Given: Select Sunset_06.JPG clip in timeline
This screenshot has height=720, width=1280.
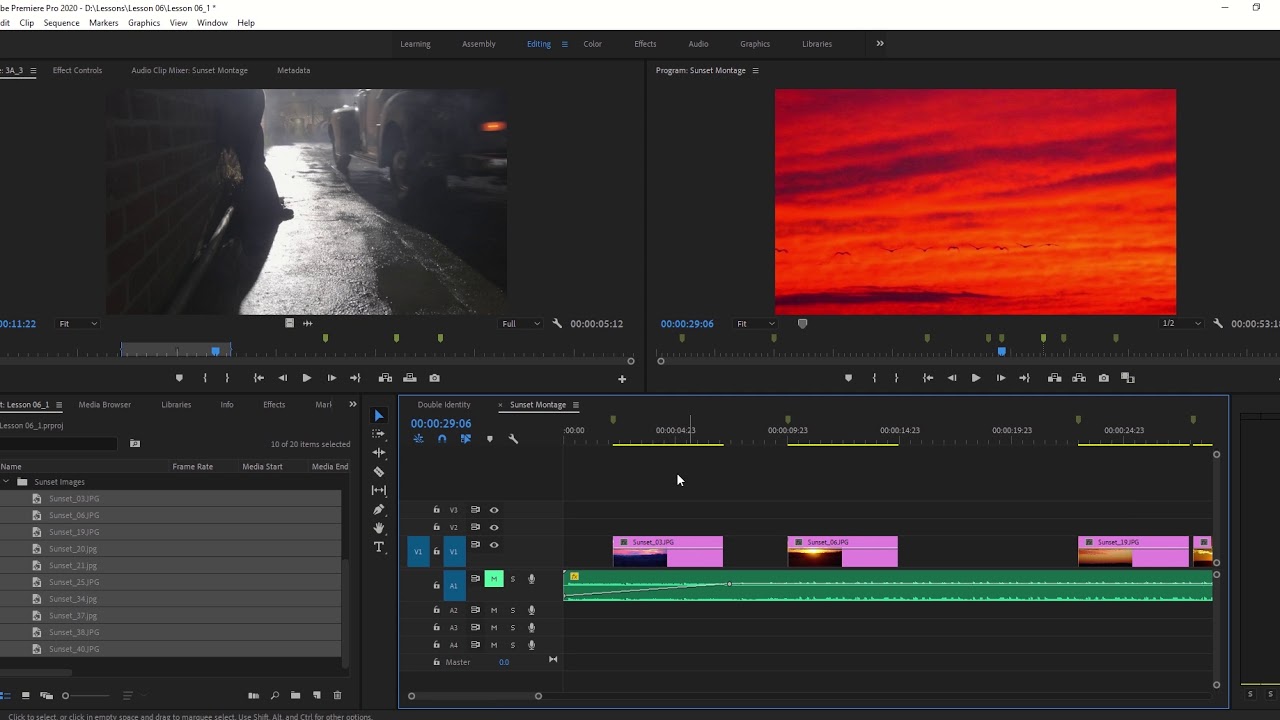Looking at the screenshot, I should pyautogui.click(x=842, y=552).
